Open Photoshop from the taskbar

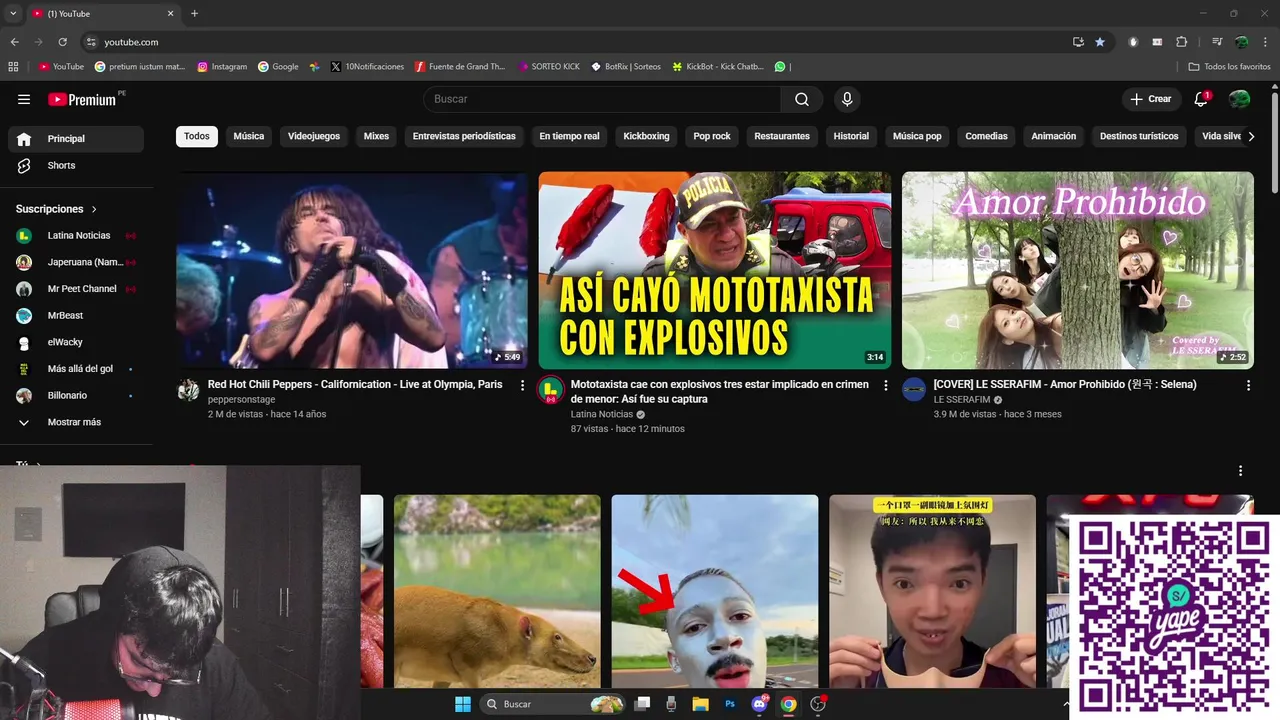(730, 704)
